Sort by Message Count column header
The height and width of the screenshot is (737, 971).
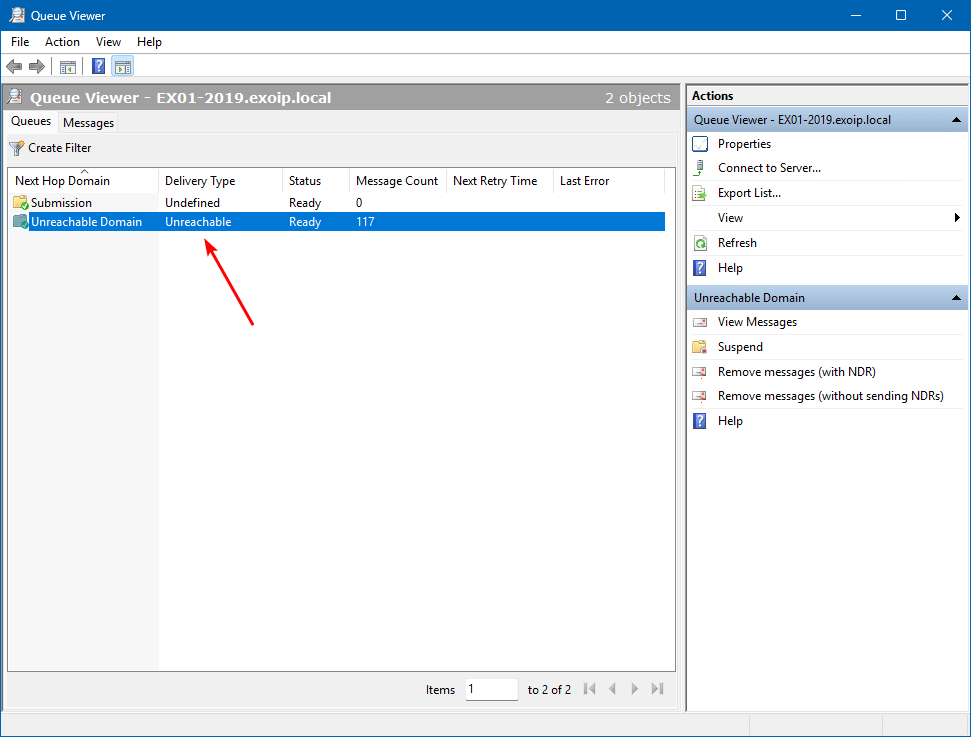398,181
